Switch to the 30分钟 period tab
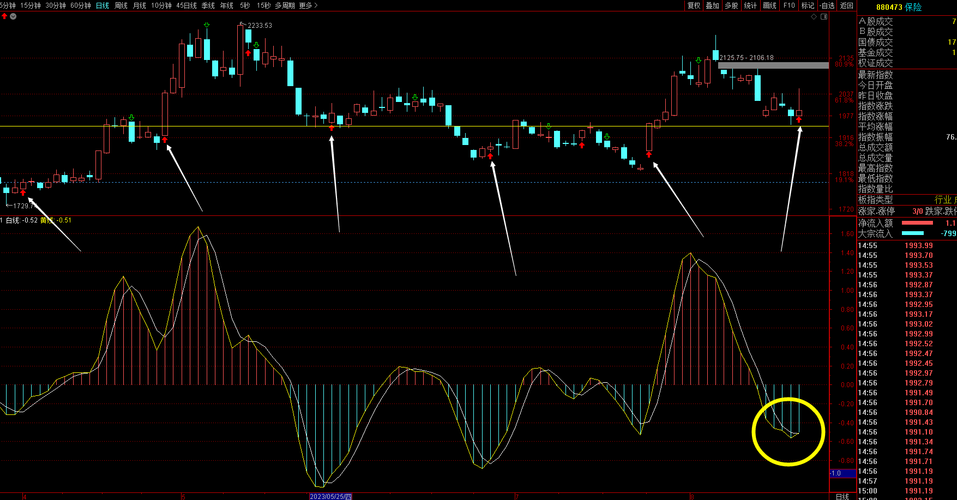 pos(56,5)
